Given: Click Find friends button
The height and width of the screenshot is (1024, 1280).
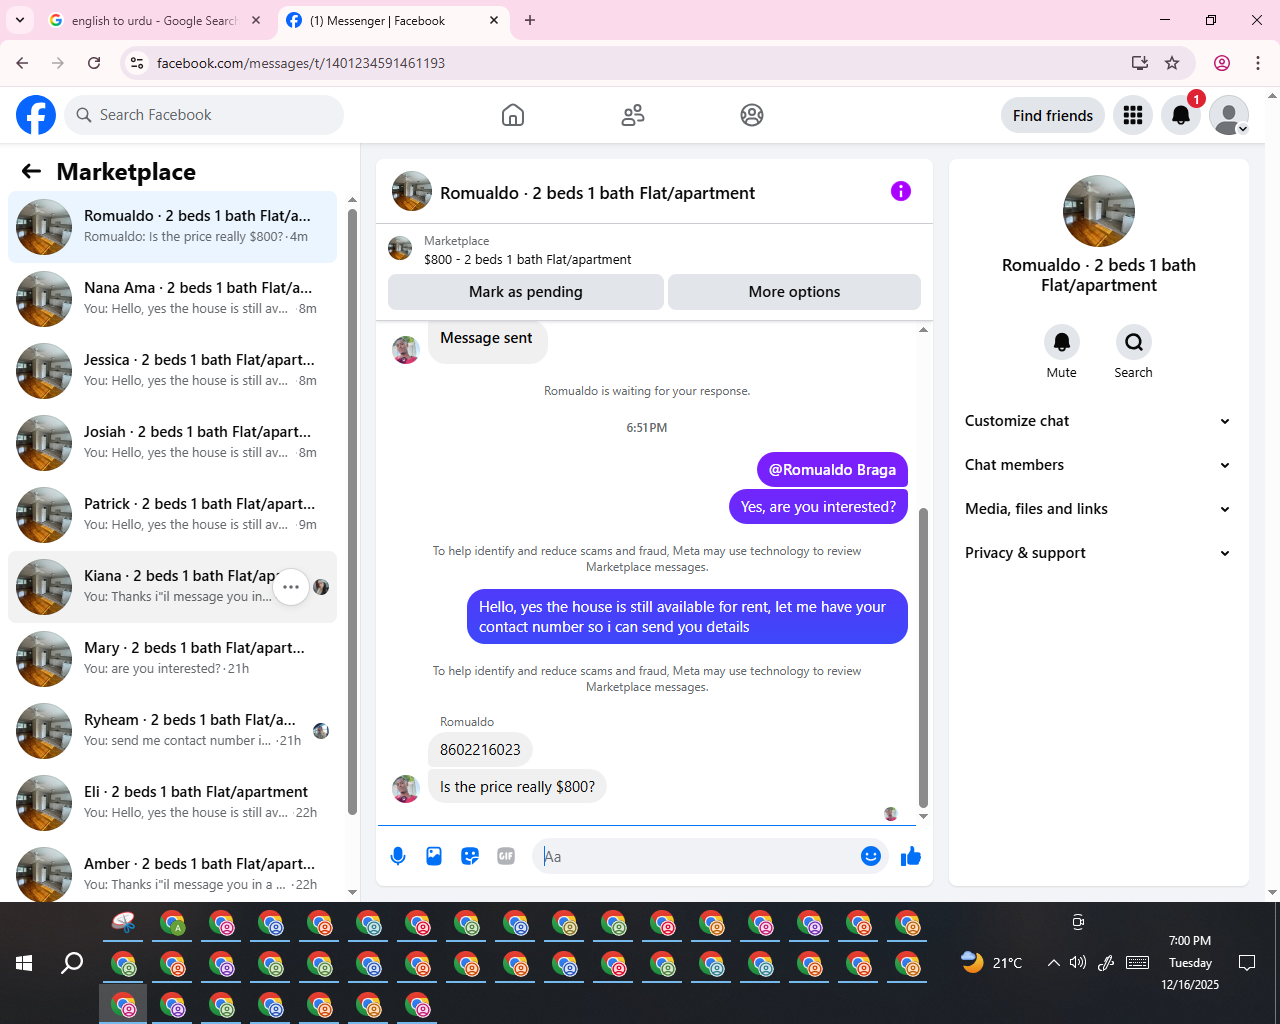Looking at the screenshot, I should (1053, 115).
